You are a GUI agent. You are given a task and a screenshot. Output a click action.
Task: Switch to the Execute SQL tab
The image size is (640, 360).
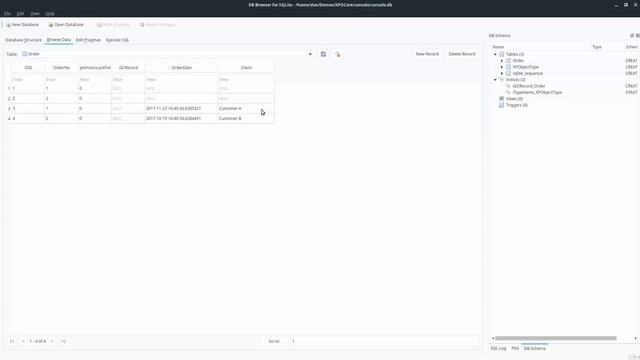(118, 40)
